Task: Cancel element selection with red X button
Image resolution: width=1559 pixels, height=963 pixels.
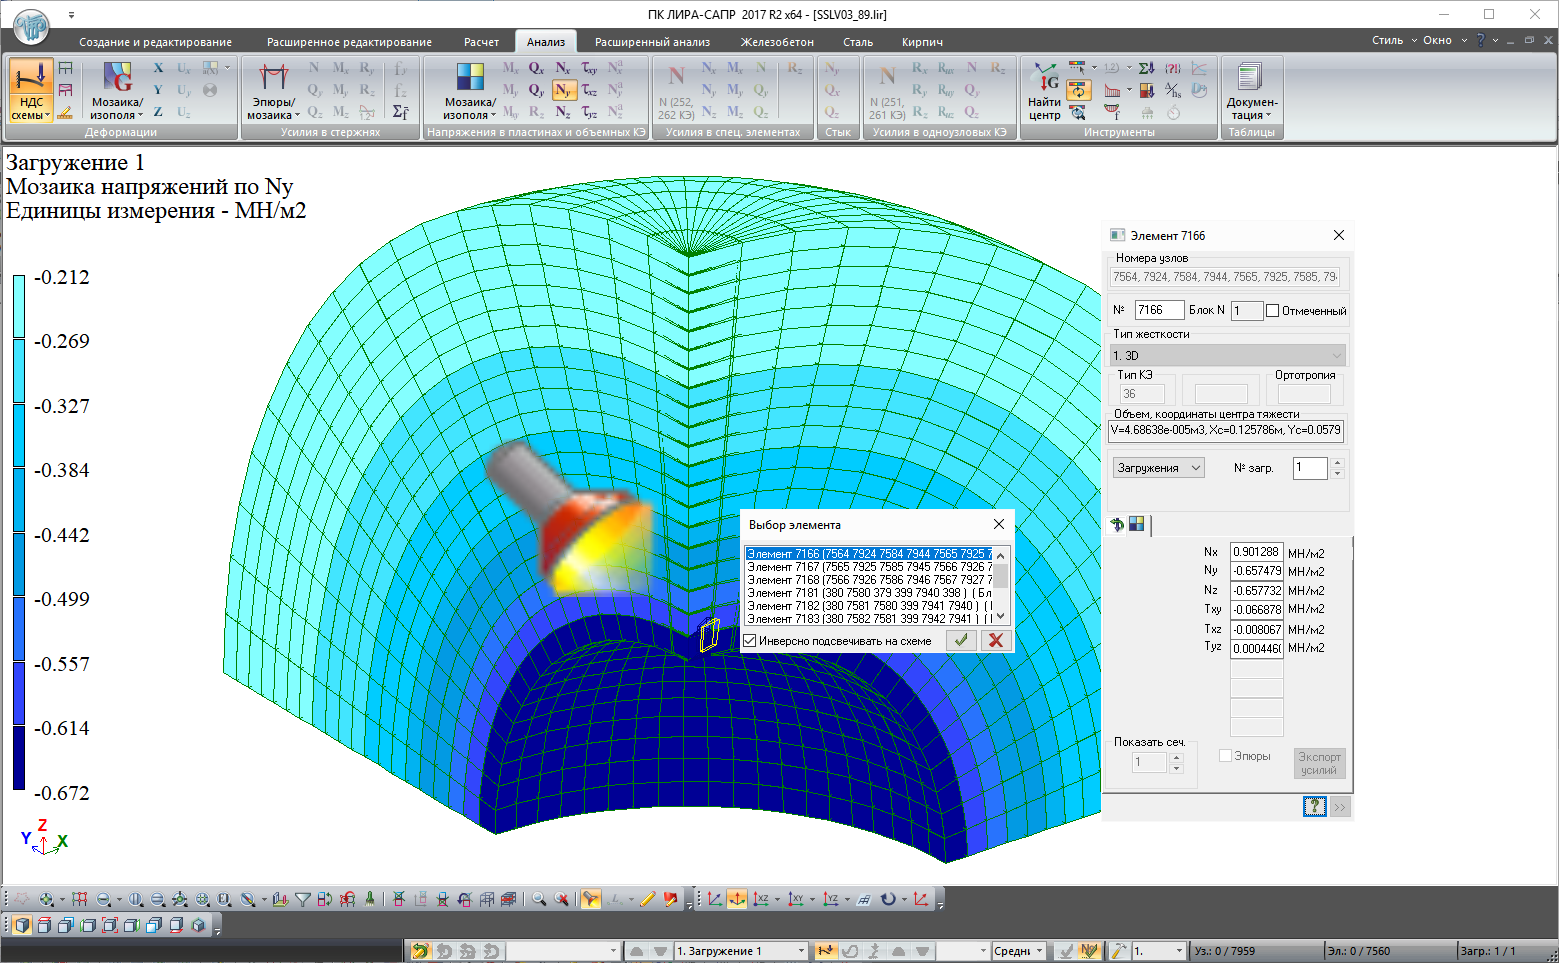Action: 996,641
